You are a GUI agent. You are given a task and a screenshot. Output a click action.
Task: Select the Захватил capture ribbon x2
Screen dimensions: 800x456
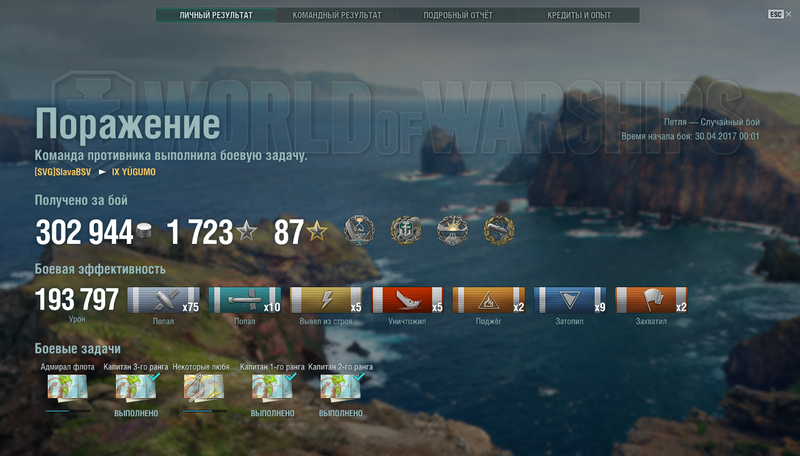651,299
